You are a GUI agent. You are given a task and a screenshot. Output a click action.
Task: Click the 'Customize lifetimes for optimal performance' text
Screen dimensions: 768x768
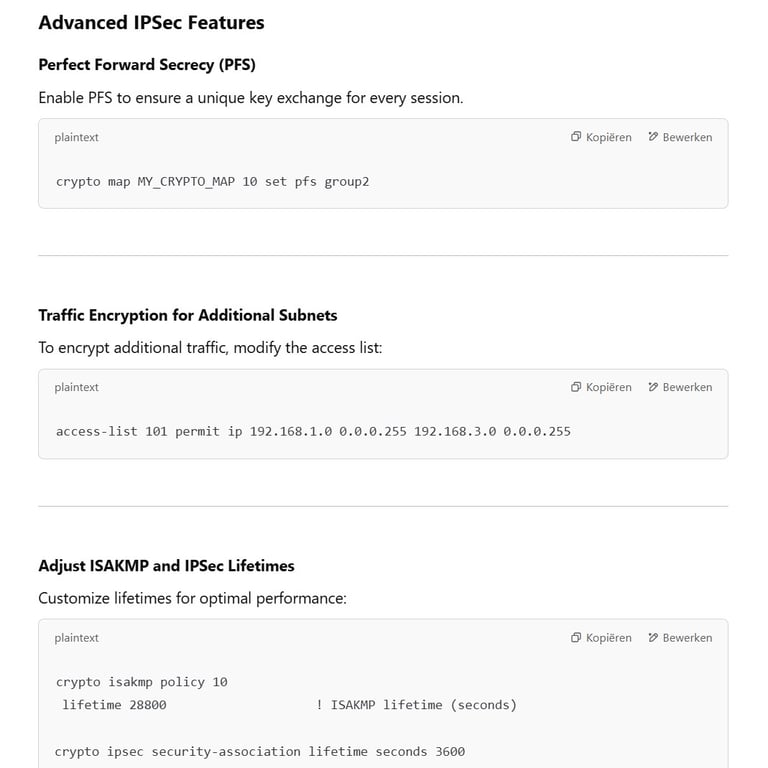pos(192,599)
